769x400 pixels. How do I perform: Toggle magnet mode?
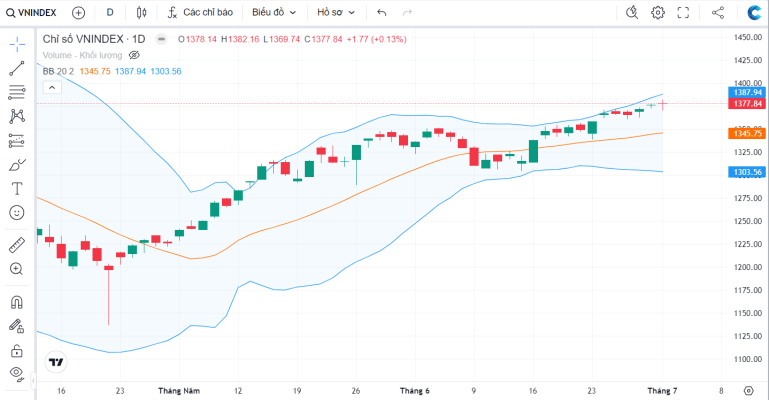(17, 302)
